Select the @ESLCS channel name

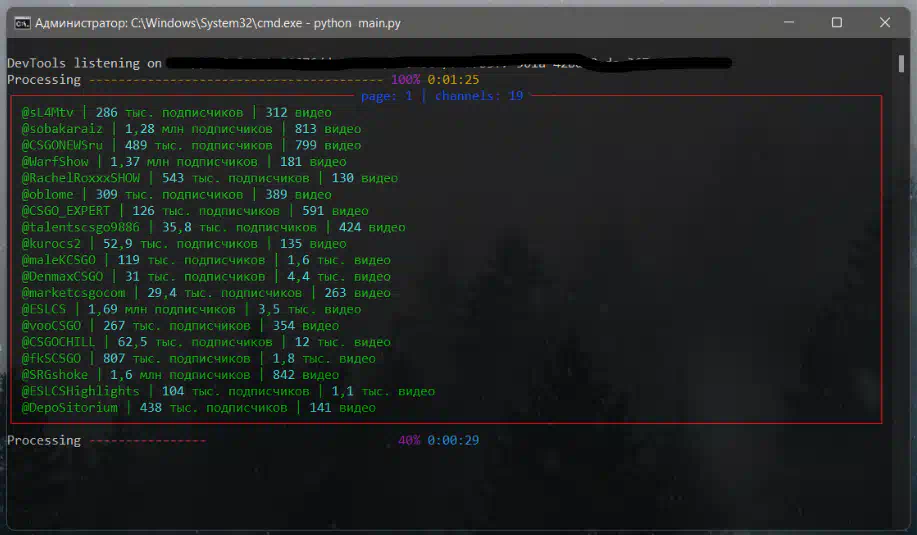pyautogui.click(x=44, y=309)
